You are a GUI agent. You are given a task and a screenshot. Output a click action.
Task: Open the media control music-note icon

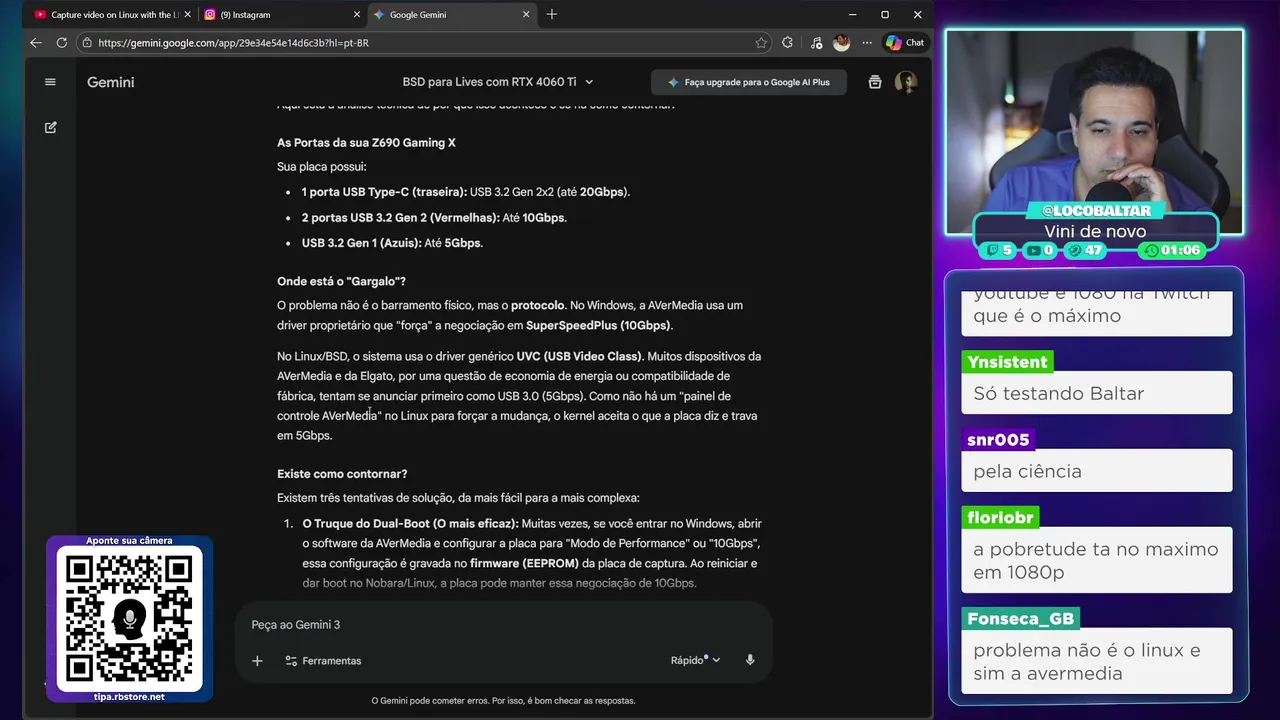click(x=816, y=43)
